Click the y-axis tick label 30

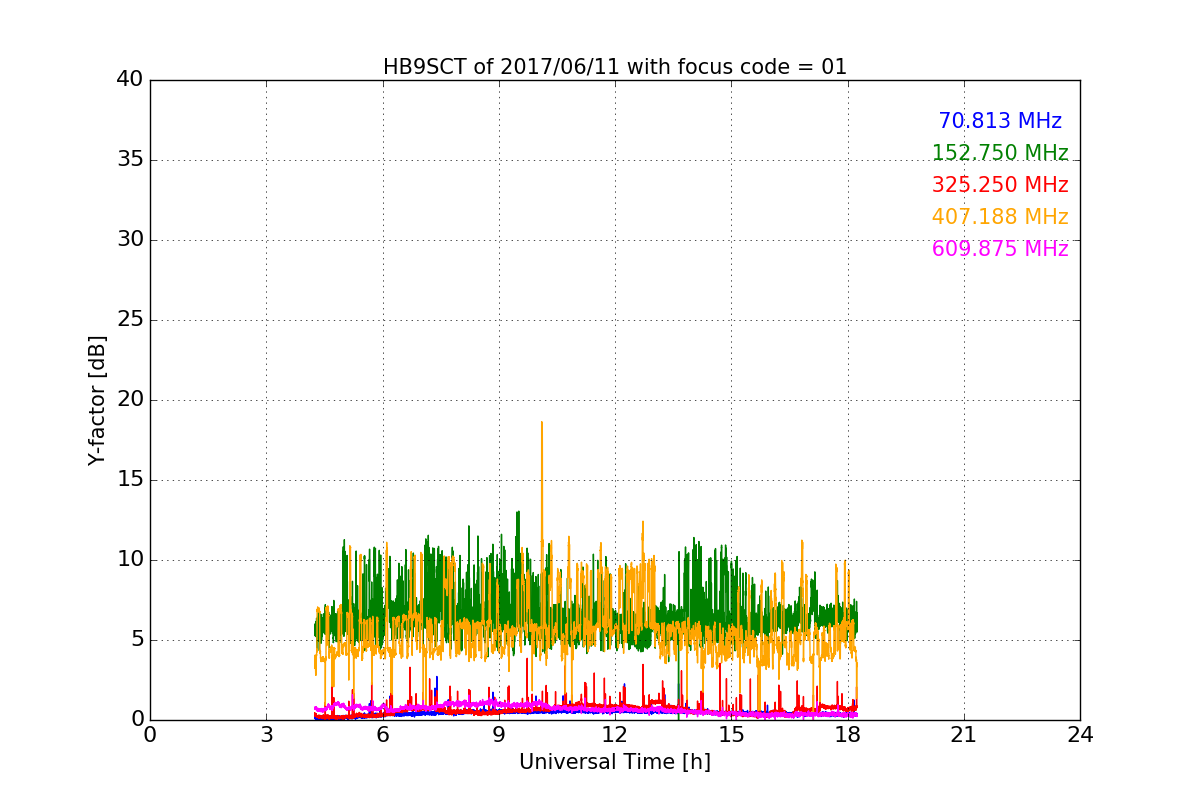tap(130, 240)
